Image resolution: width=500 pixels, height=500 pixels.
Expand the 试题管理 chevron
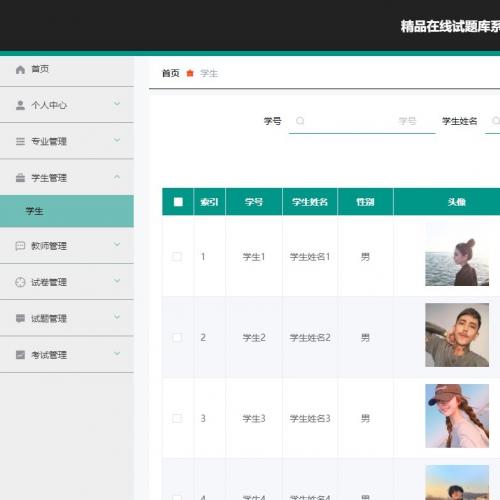(x=117, y=317)
